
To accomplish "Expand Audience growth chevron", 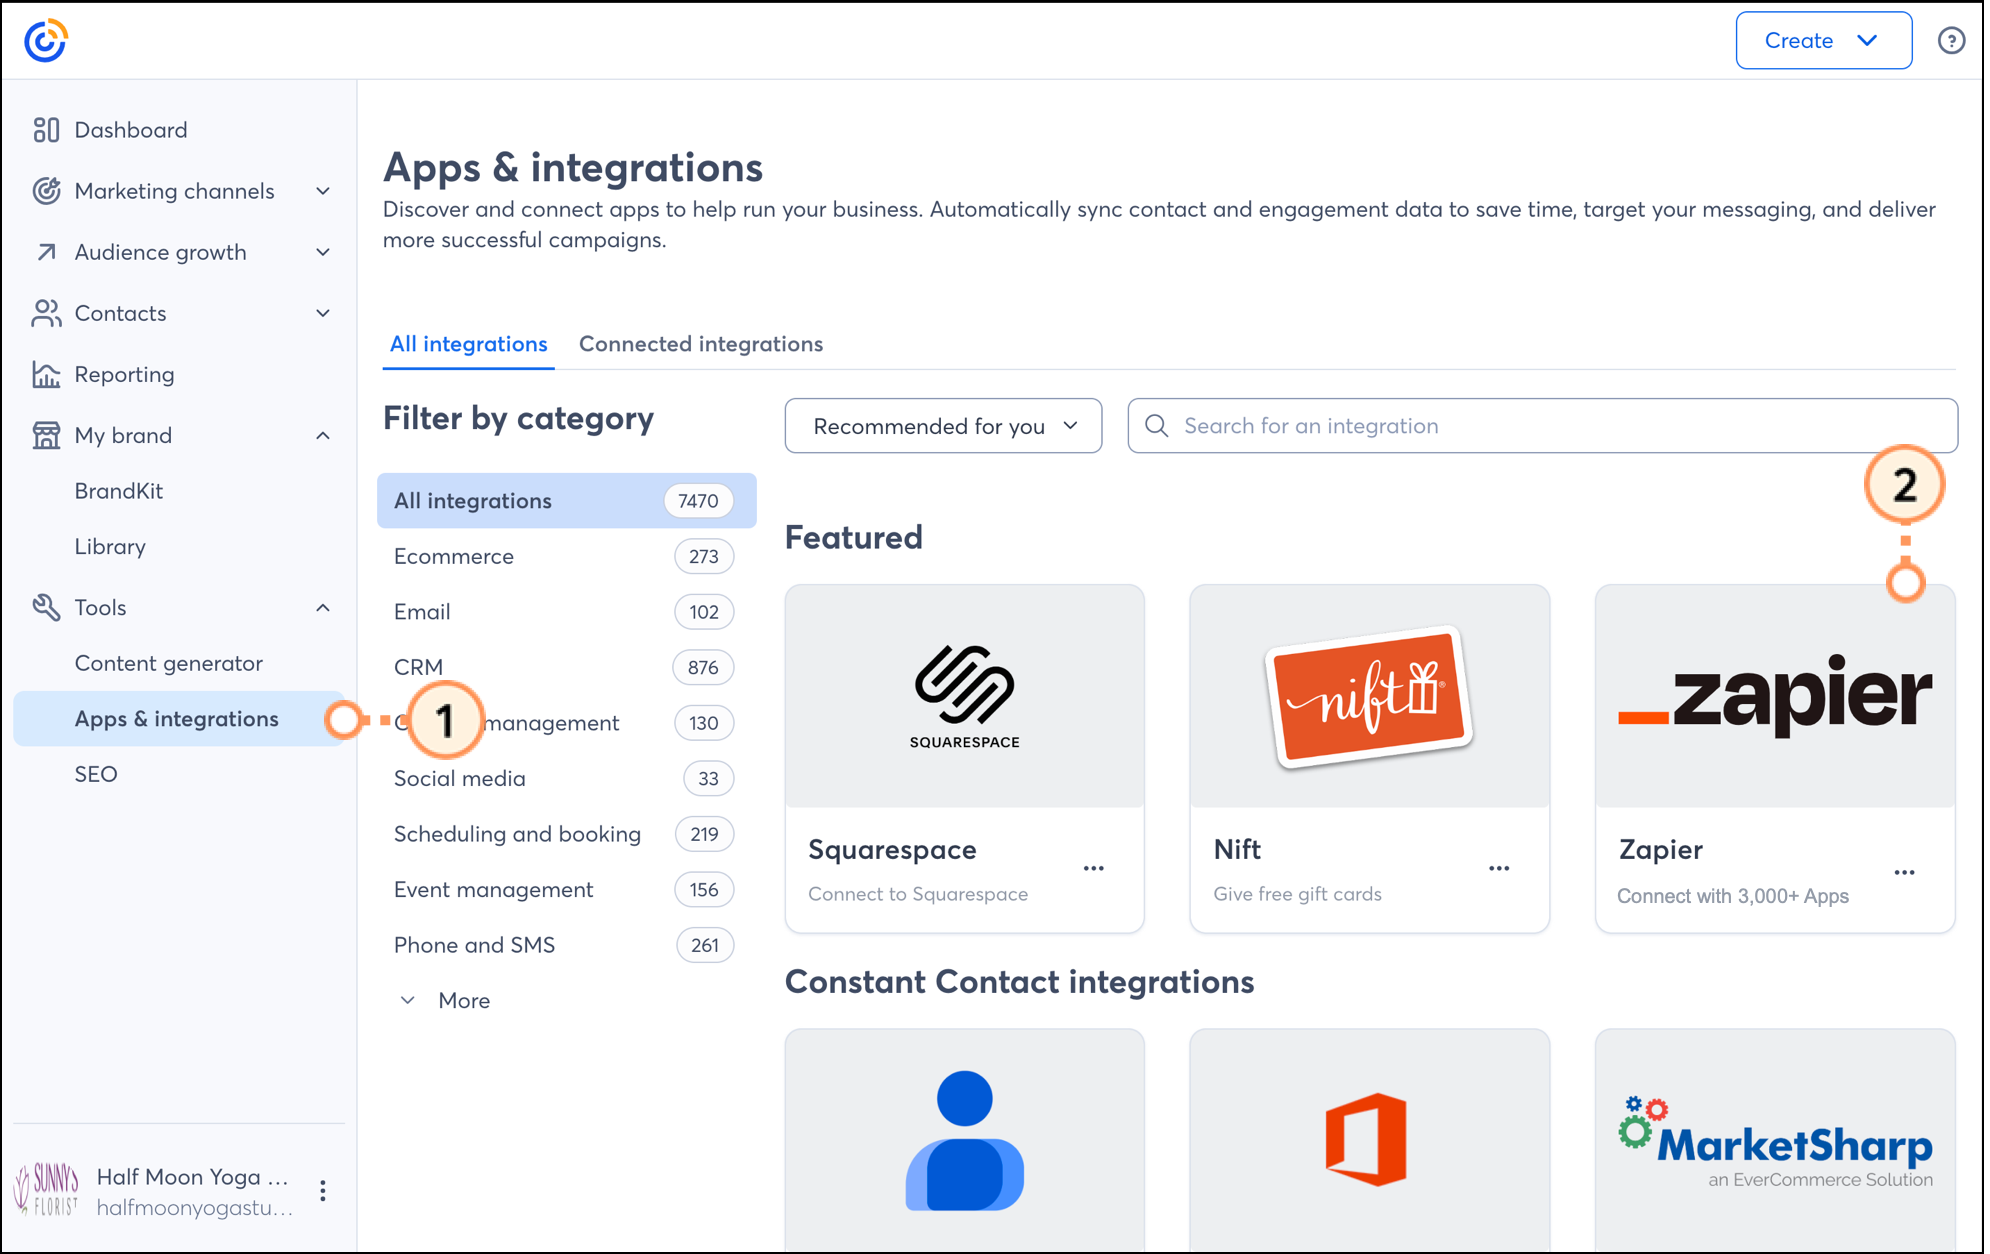I will tap(323, 252).
